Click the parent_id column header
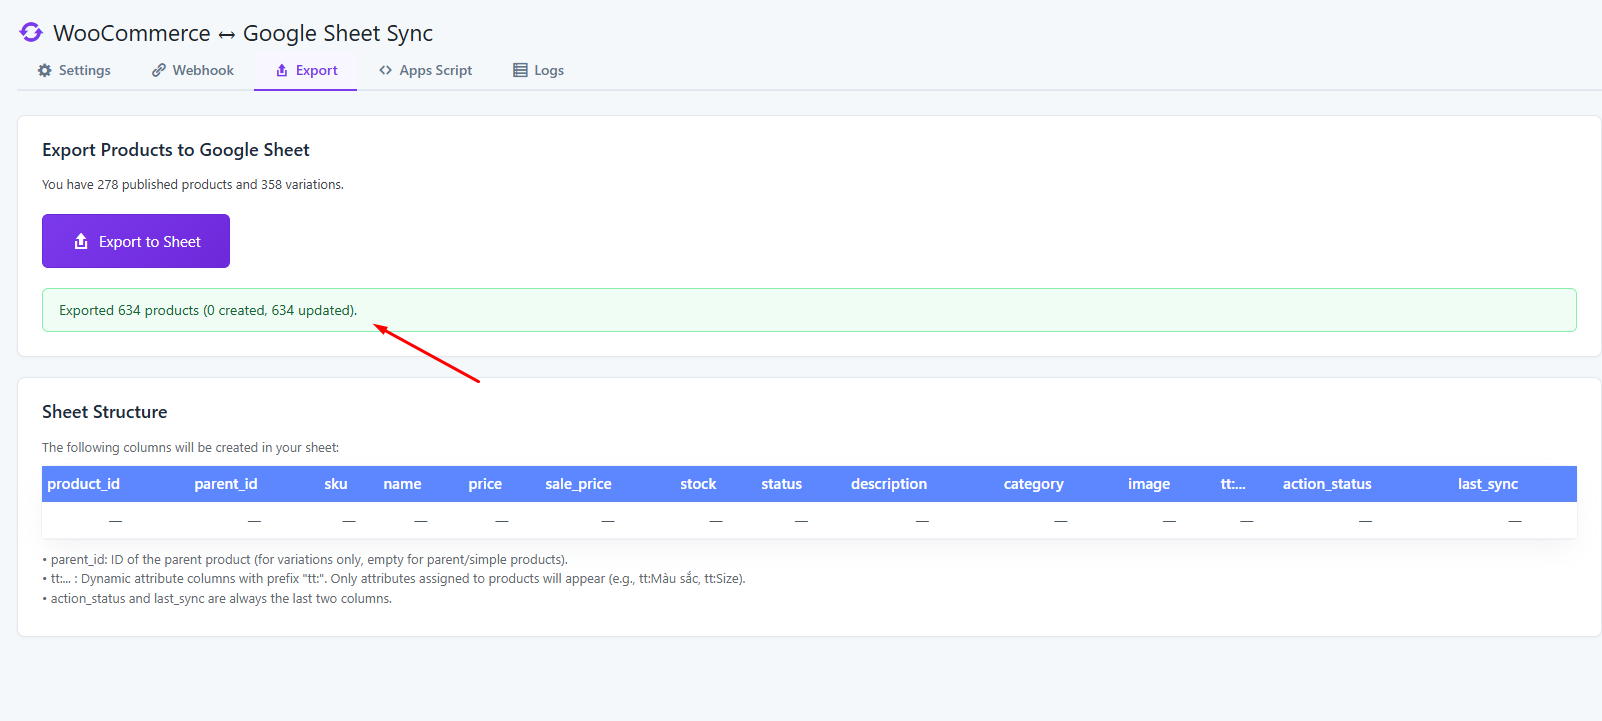The image size is (1602, 721). [x=226, y=484]
